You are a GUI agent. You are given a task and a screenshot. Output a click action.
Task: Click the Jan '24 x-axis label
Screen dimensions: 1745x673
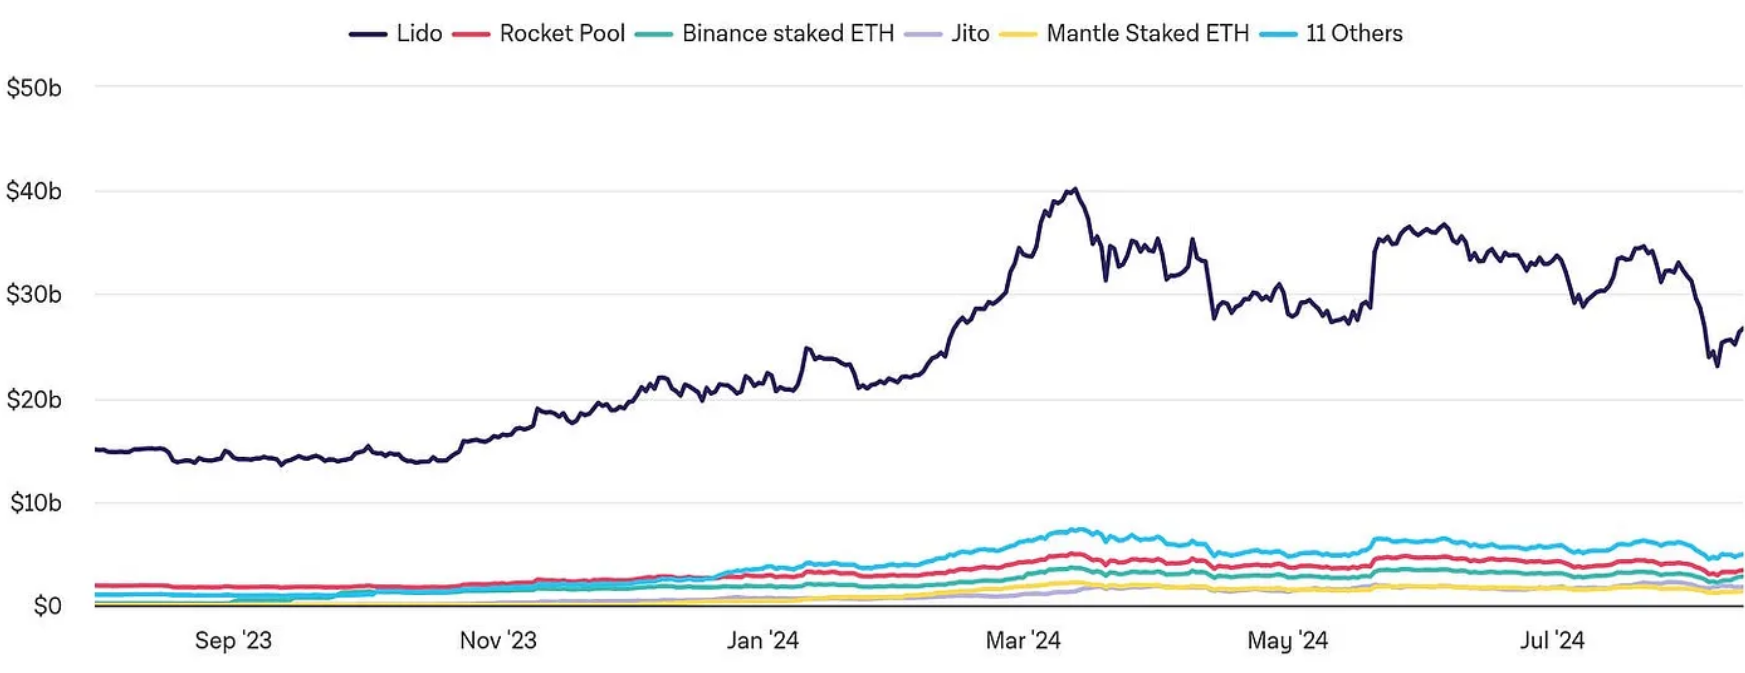762,640
